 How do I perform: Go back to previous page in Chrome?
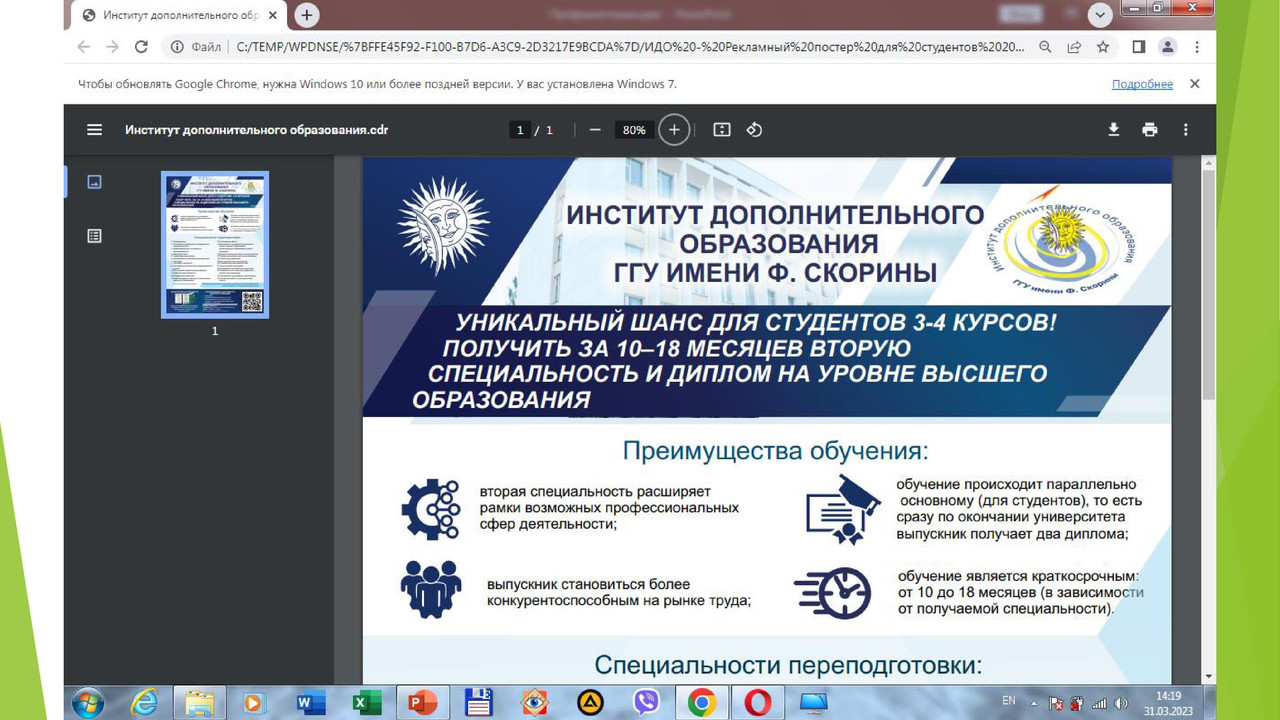click(x=84, y=46)
